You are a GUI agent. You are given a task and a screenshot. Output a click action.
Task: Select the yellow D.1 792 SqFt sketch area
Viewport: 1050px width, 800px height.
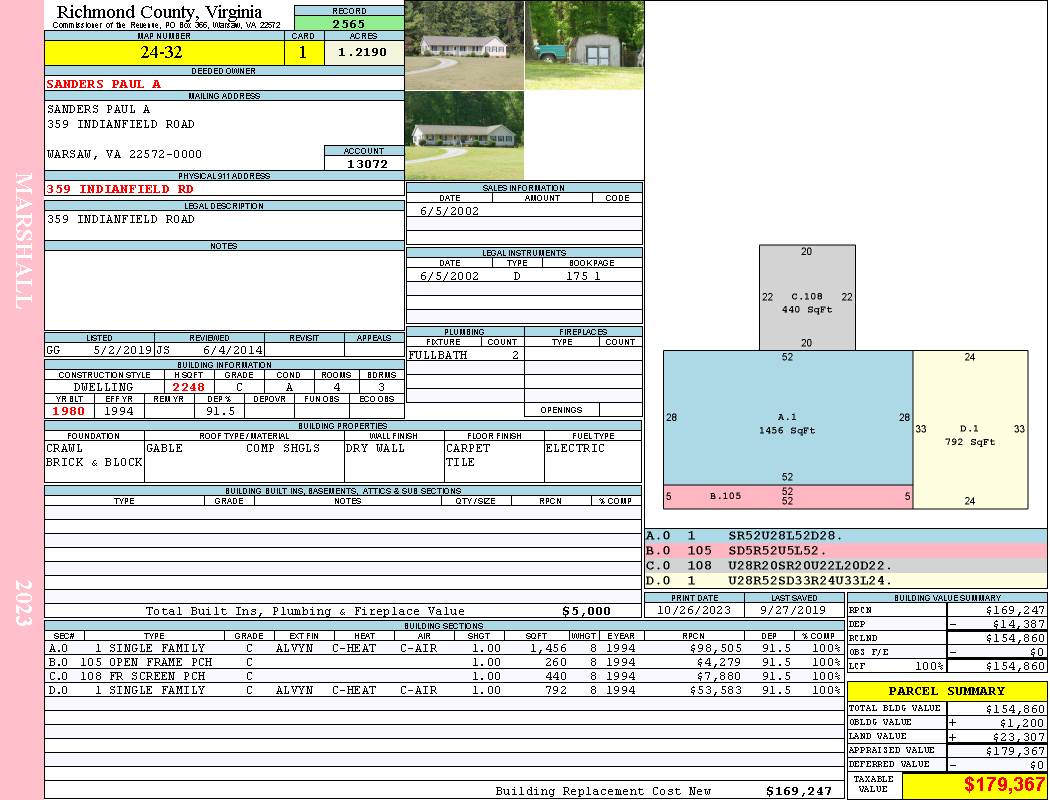[969, 429]
